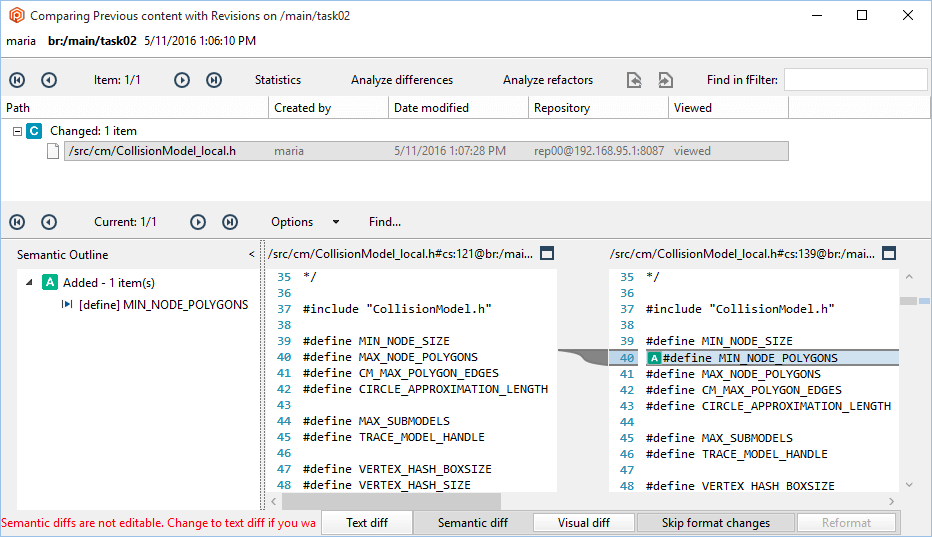The image size is (932, 537).
Task: Go to previous item in revision list
Action: (49, 80)
